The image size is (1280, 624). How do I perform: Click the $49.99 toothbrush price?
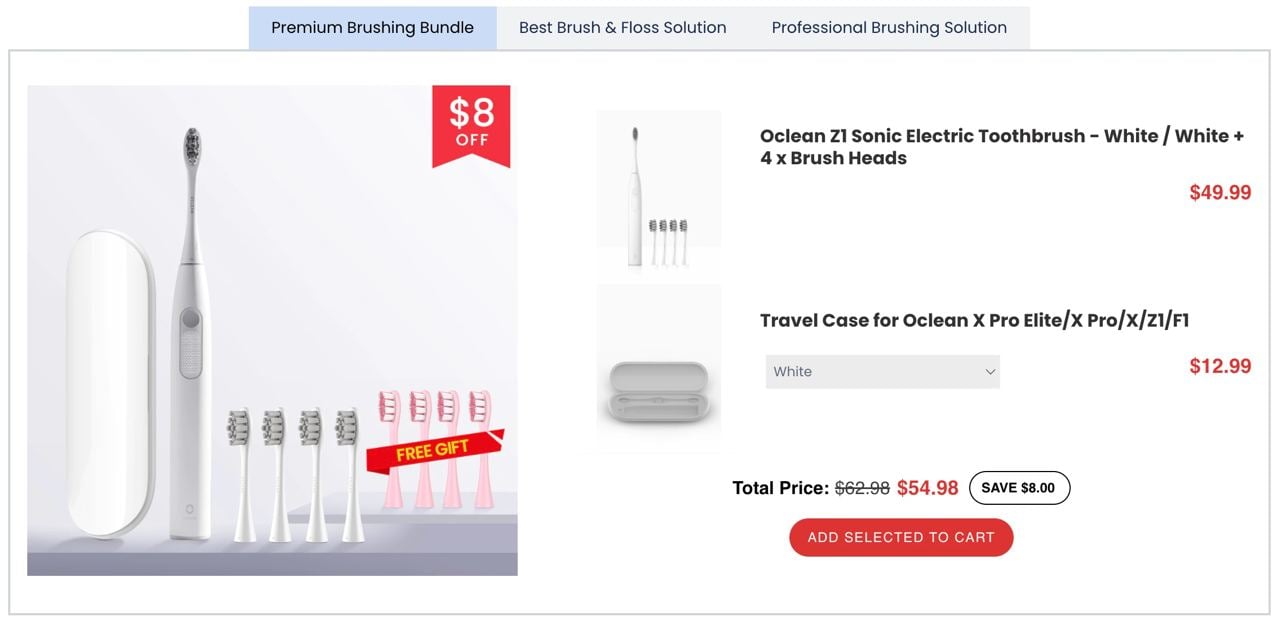point(1220,192)
